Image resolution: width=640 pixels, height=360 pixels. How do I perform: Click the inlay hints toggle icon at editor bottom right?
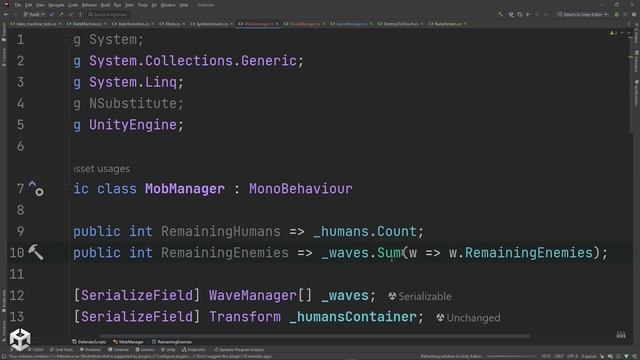tap(621, 335)
